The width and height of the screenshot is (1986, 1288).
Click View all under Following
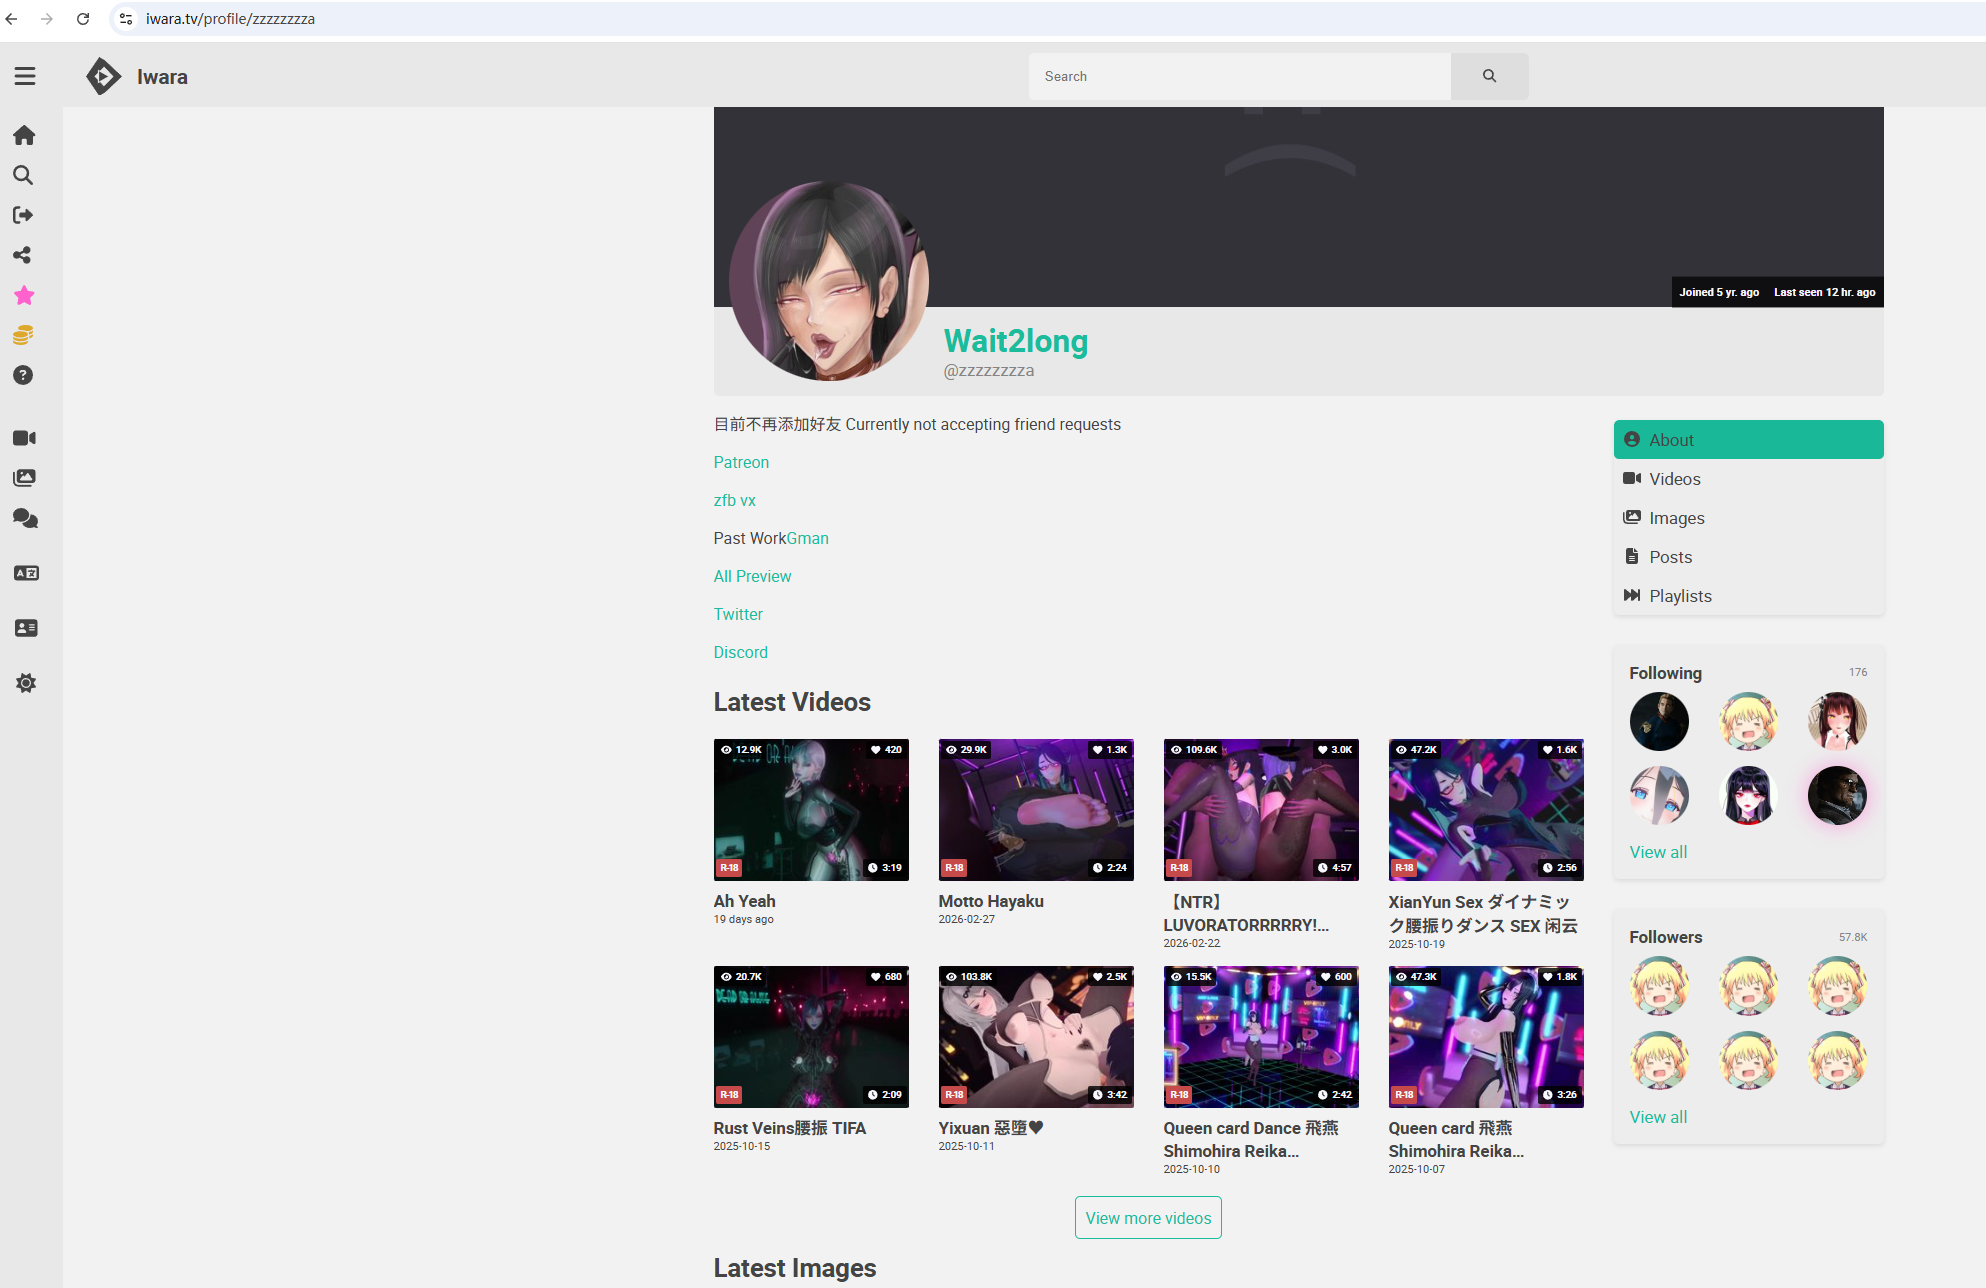pyautogui.click(x=1658, y=852)
